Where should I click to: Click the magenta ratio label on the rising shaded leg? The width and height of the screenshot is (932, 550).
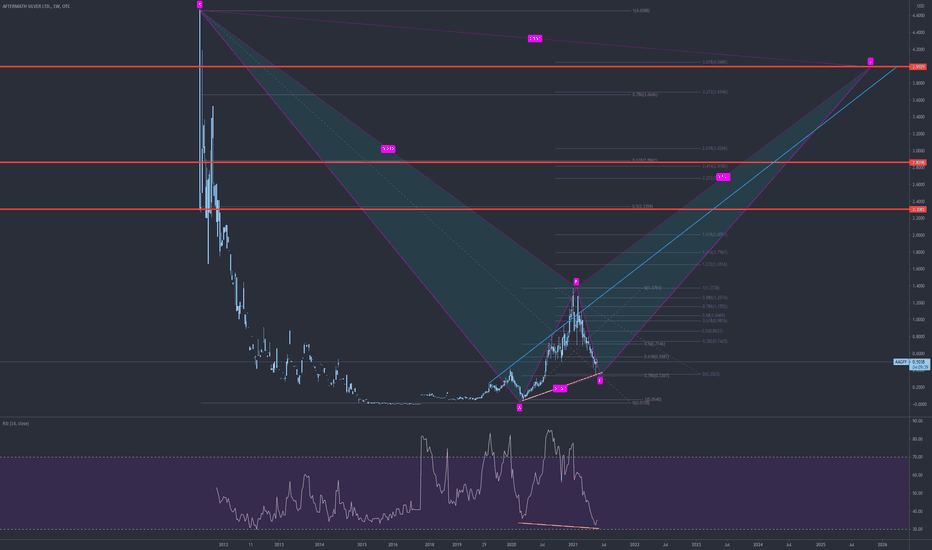point(723,177)
